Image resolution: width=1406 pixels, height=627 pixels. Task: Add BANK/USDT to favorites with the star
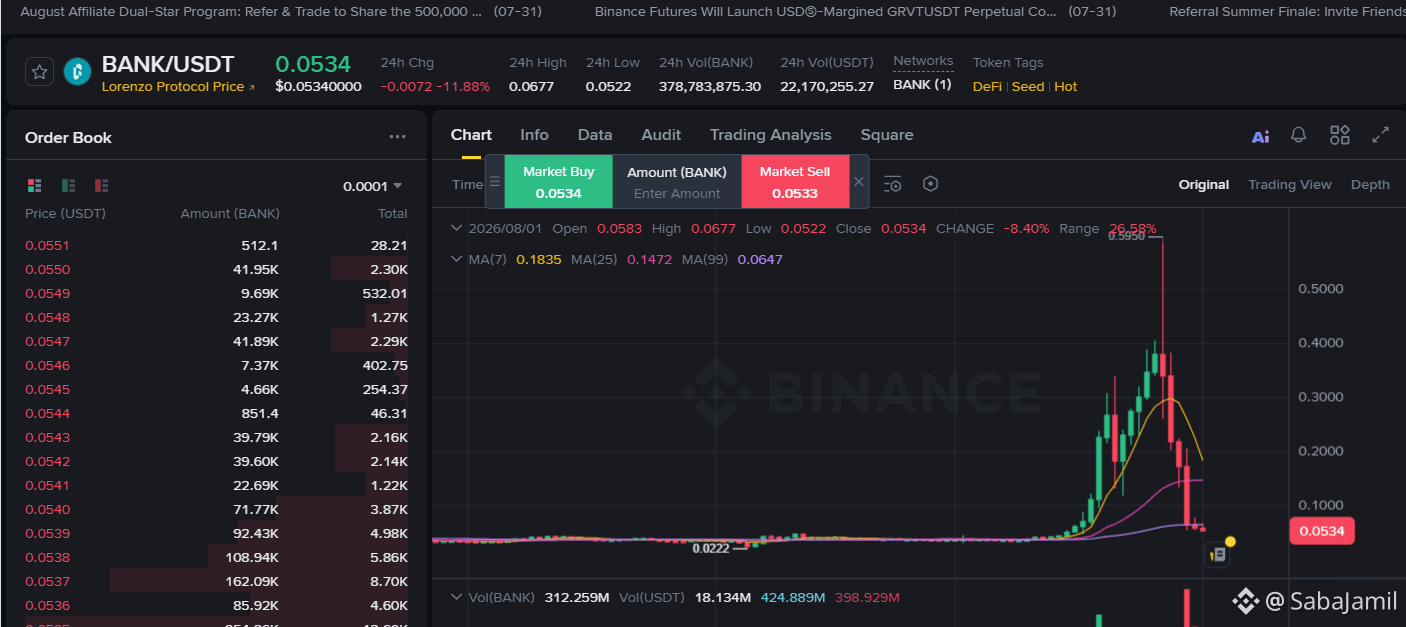click(x=39, y=72)
